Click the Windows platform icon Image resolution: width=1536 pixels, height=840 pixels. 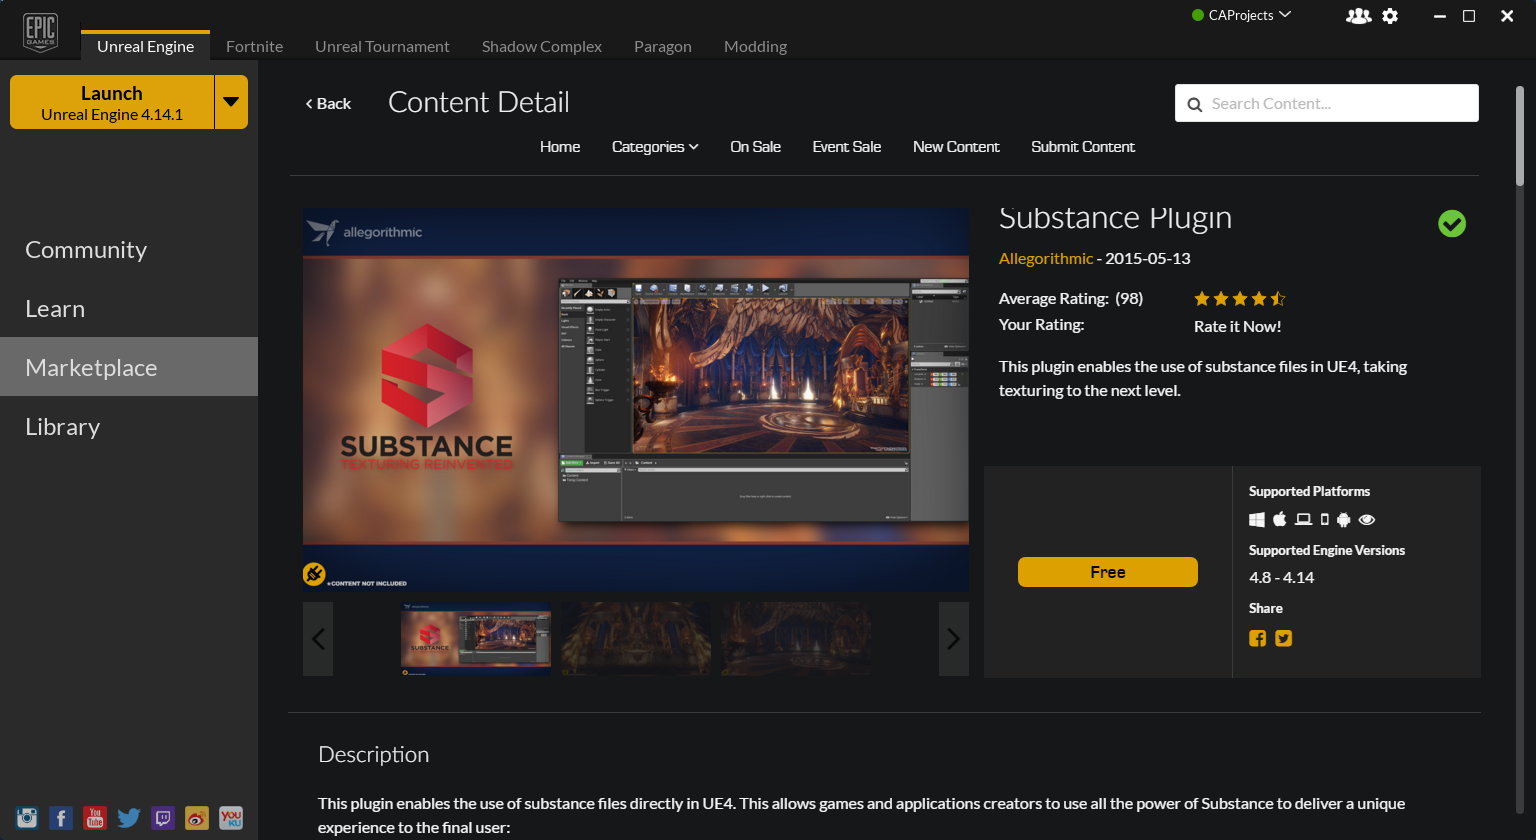1257,520
